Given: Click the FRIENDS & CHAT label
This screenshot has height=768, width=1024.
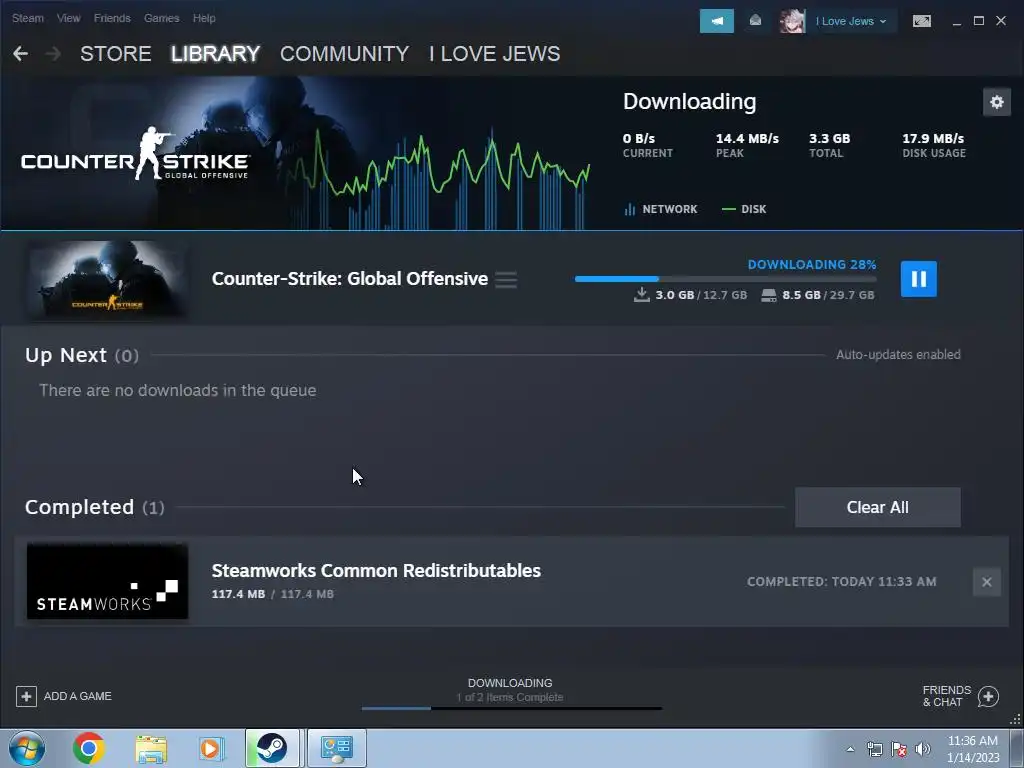Looking at the screenshot, I should (x=946, y=696).
